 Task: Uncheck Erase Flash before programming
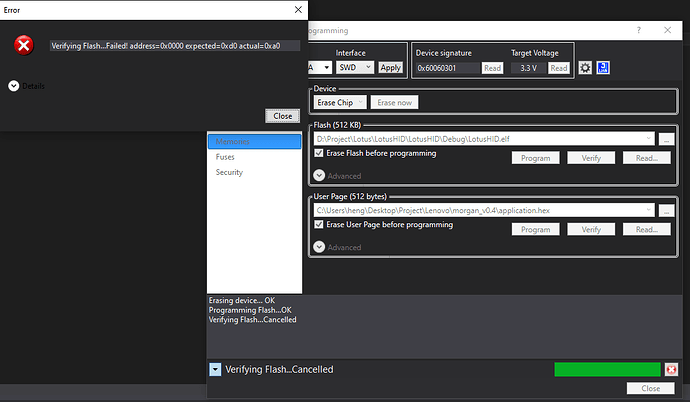pos(320,154)
